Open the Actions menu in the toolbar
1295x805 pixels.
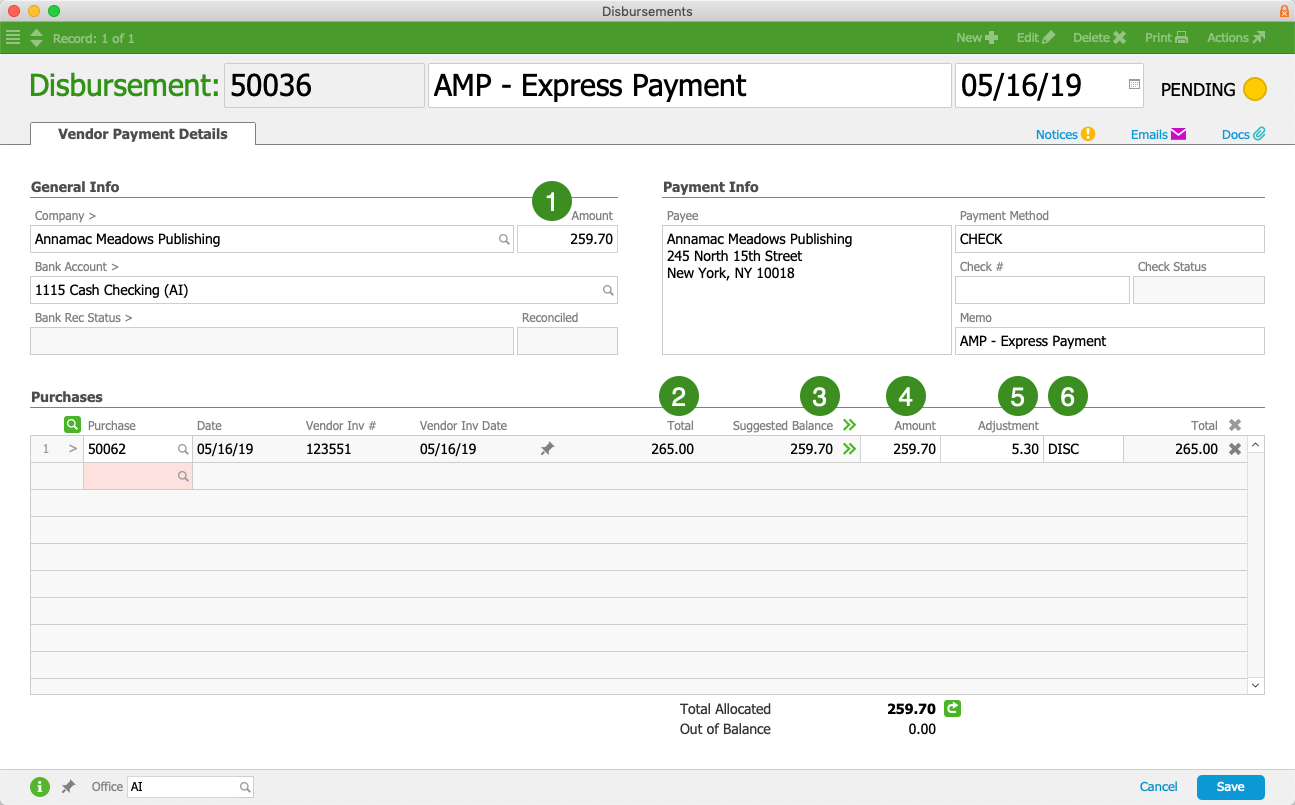point(1235,38)
